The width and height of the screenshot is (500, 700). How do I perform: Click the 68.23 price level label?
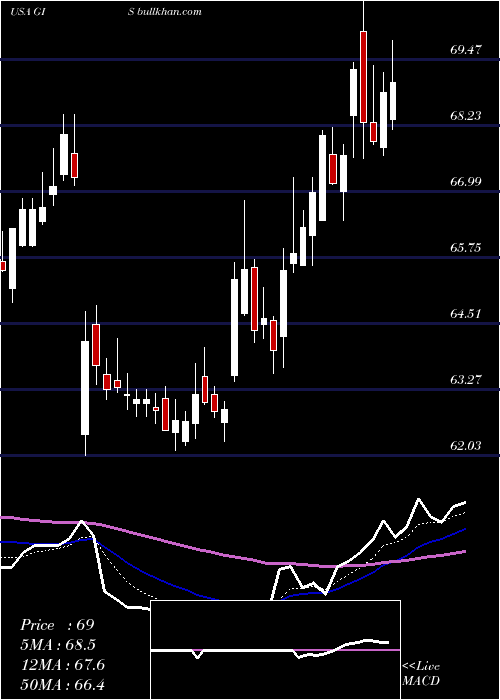click(x=466, y=116)
